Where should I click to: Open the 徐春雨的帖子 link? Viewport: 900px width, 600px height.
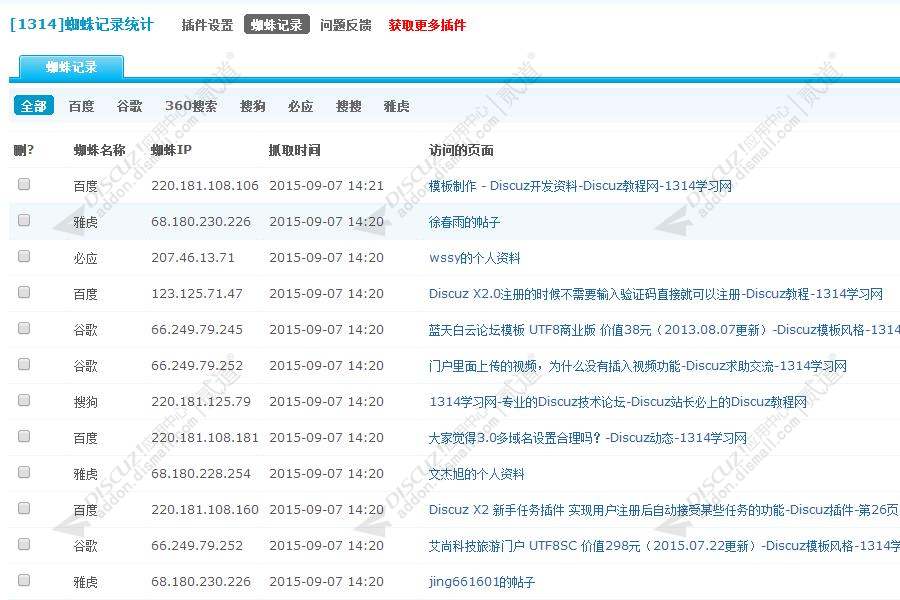[464, 222]
